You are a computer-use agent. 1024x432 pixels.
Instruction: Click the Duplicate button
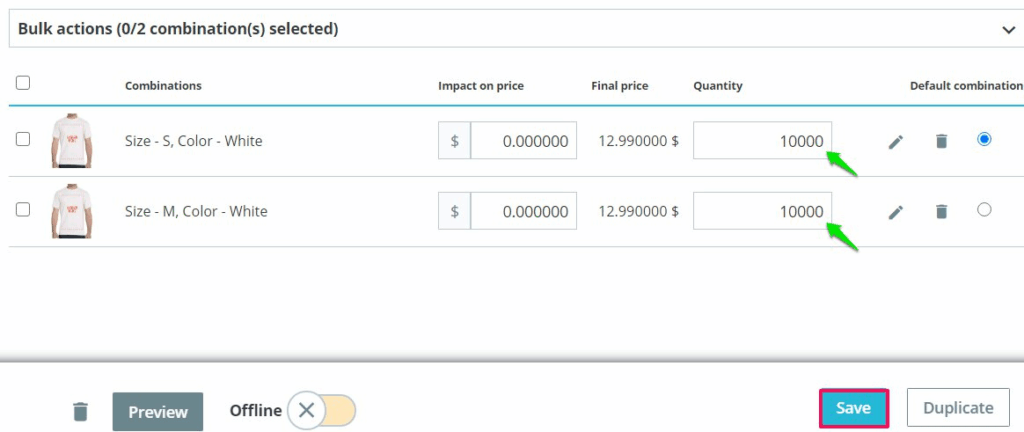pos(957,408)
